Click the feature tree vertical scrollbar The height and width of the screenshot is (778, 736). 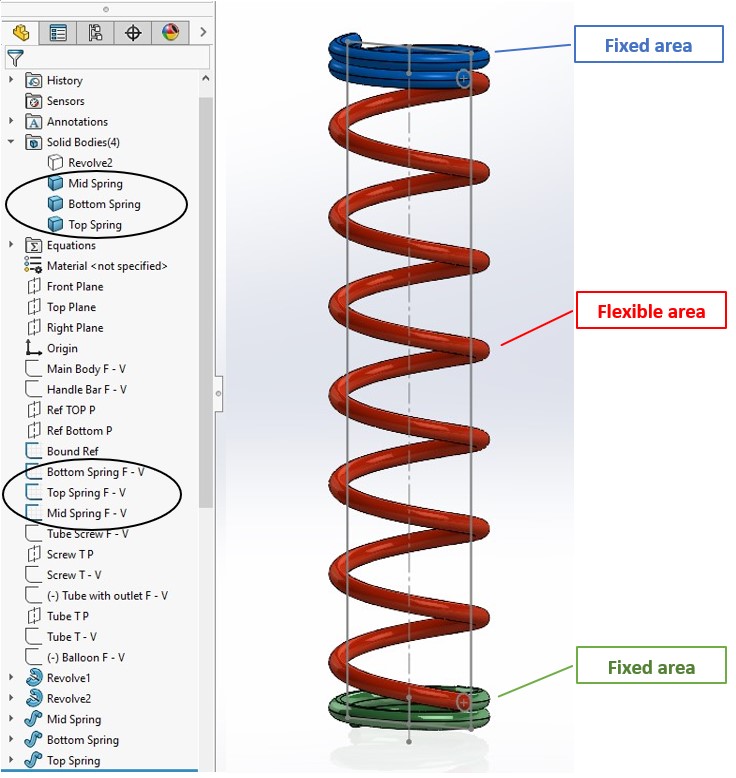click(x=206, y=300)
